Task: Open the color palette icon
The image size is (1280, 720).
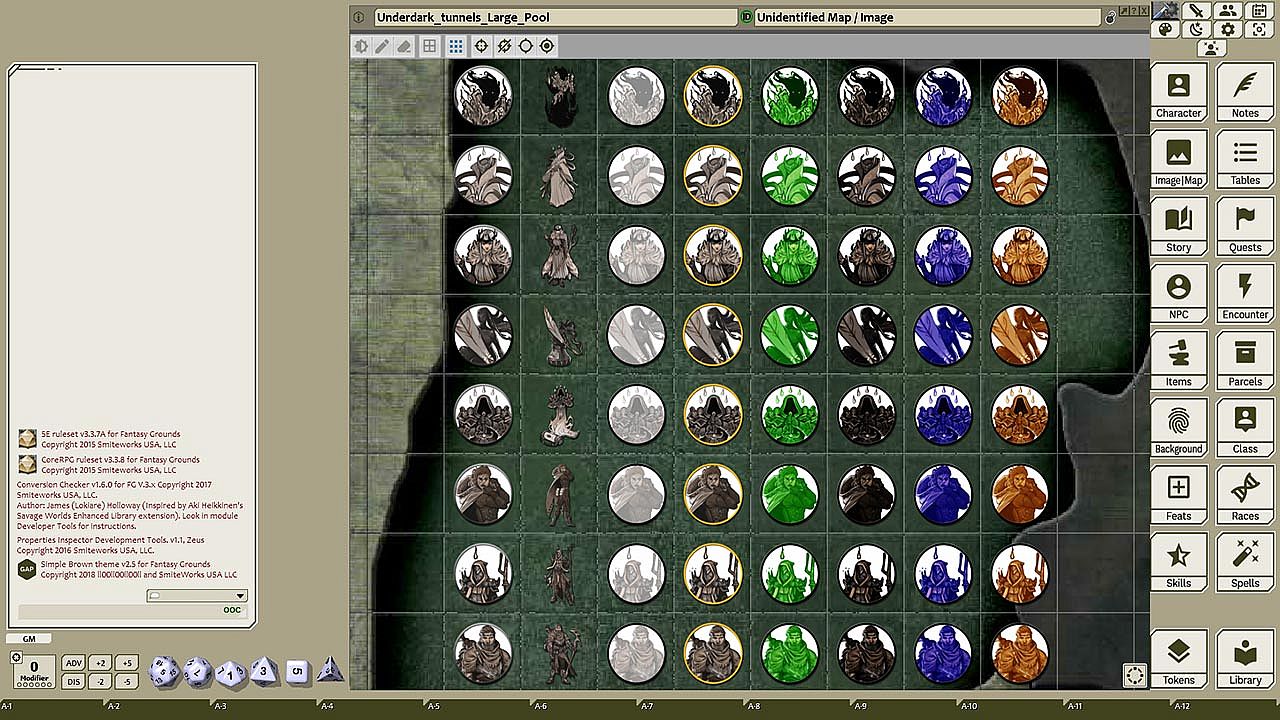Action: tap(1165, 30)
